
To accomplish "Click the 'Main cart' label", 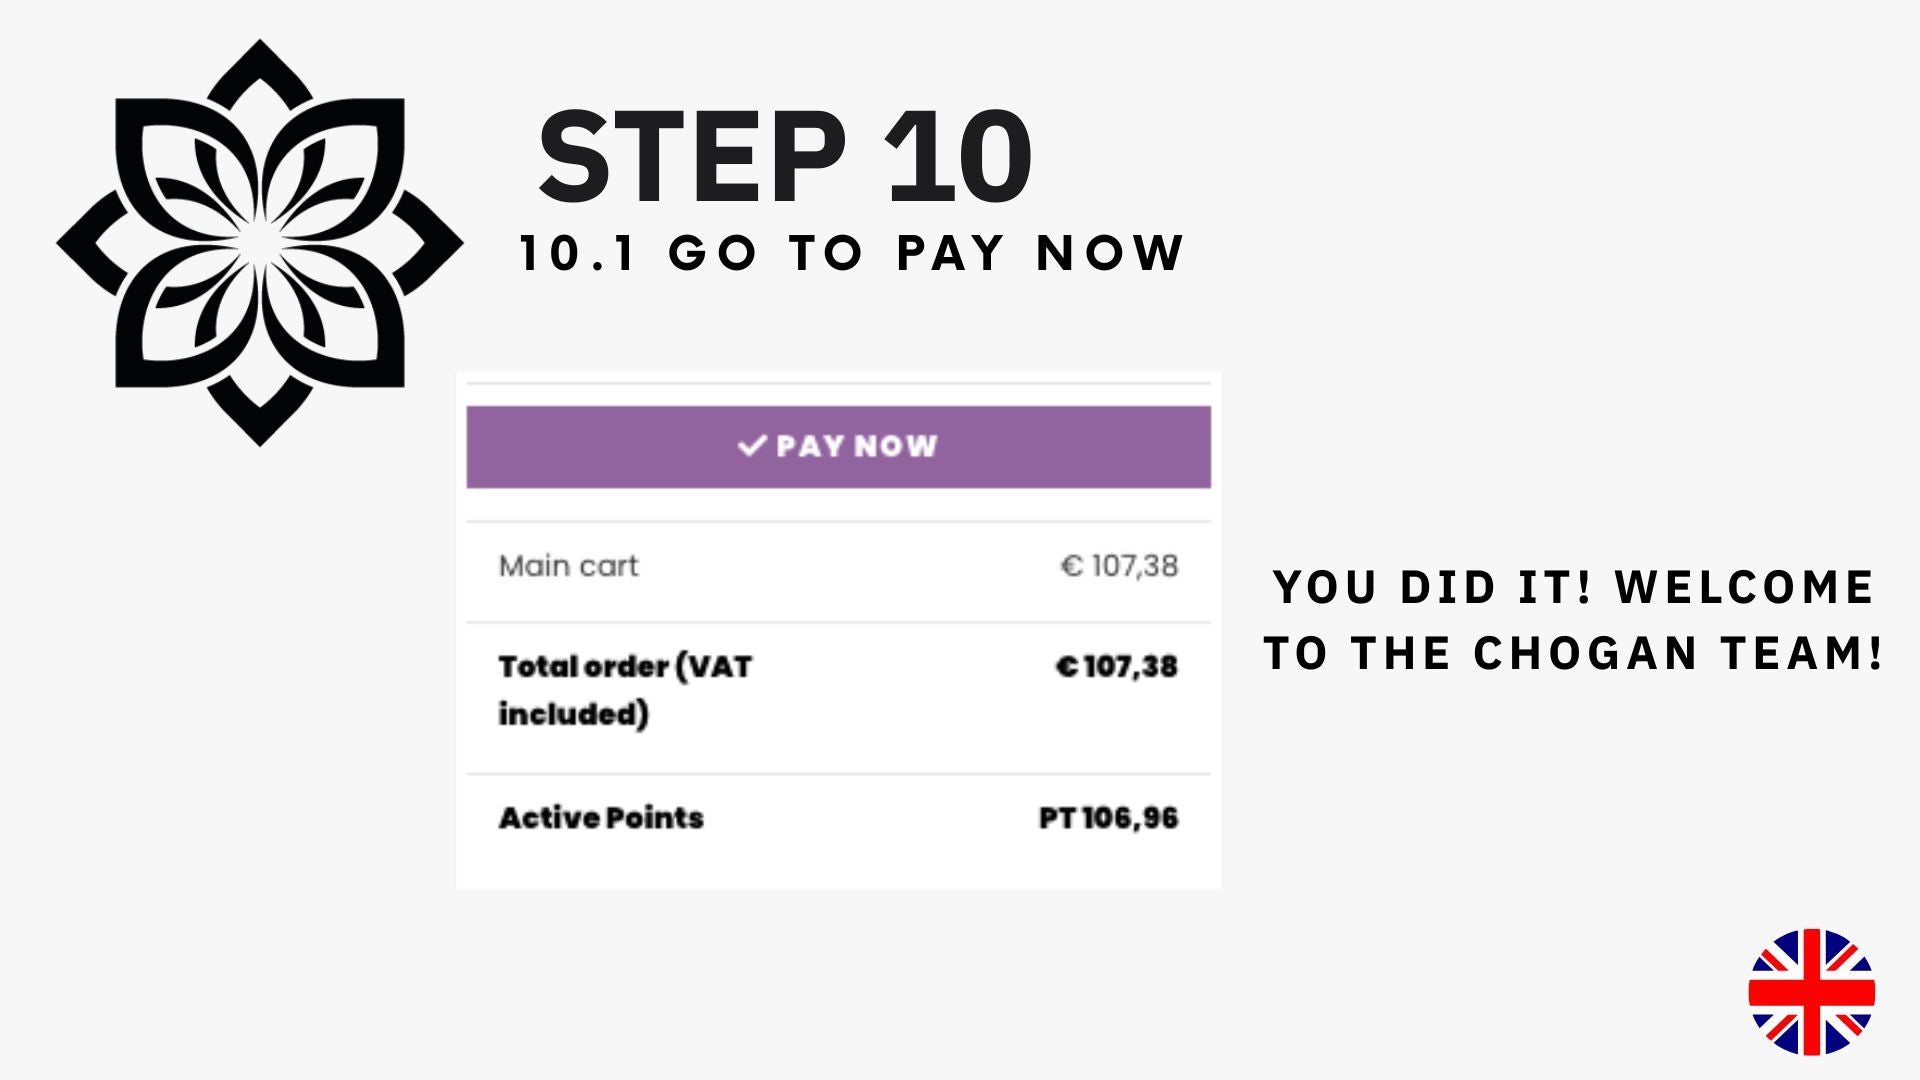I will (568, 566).
